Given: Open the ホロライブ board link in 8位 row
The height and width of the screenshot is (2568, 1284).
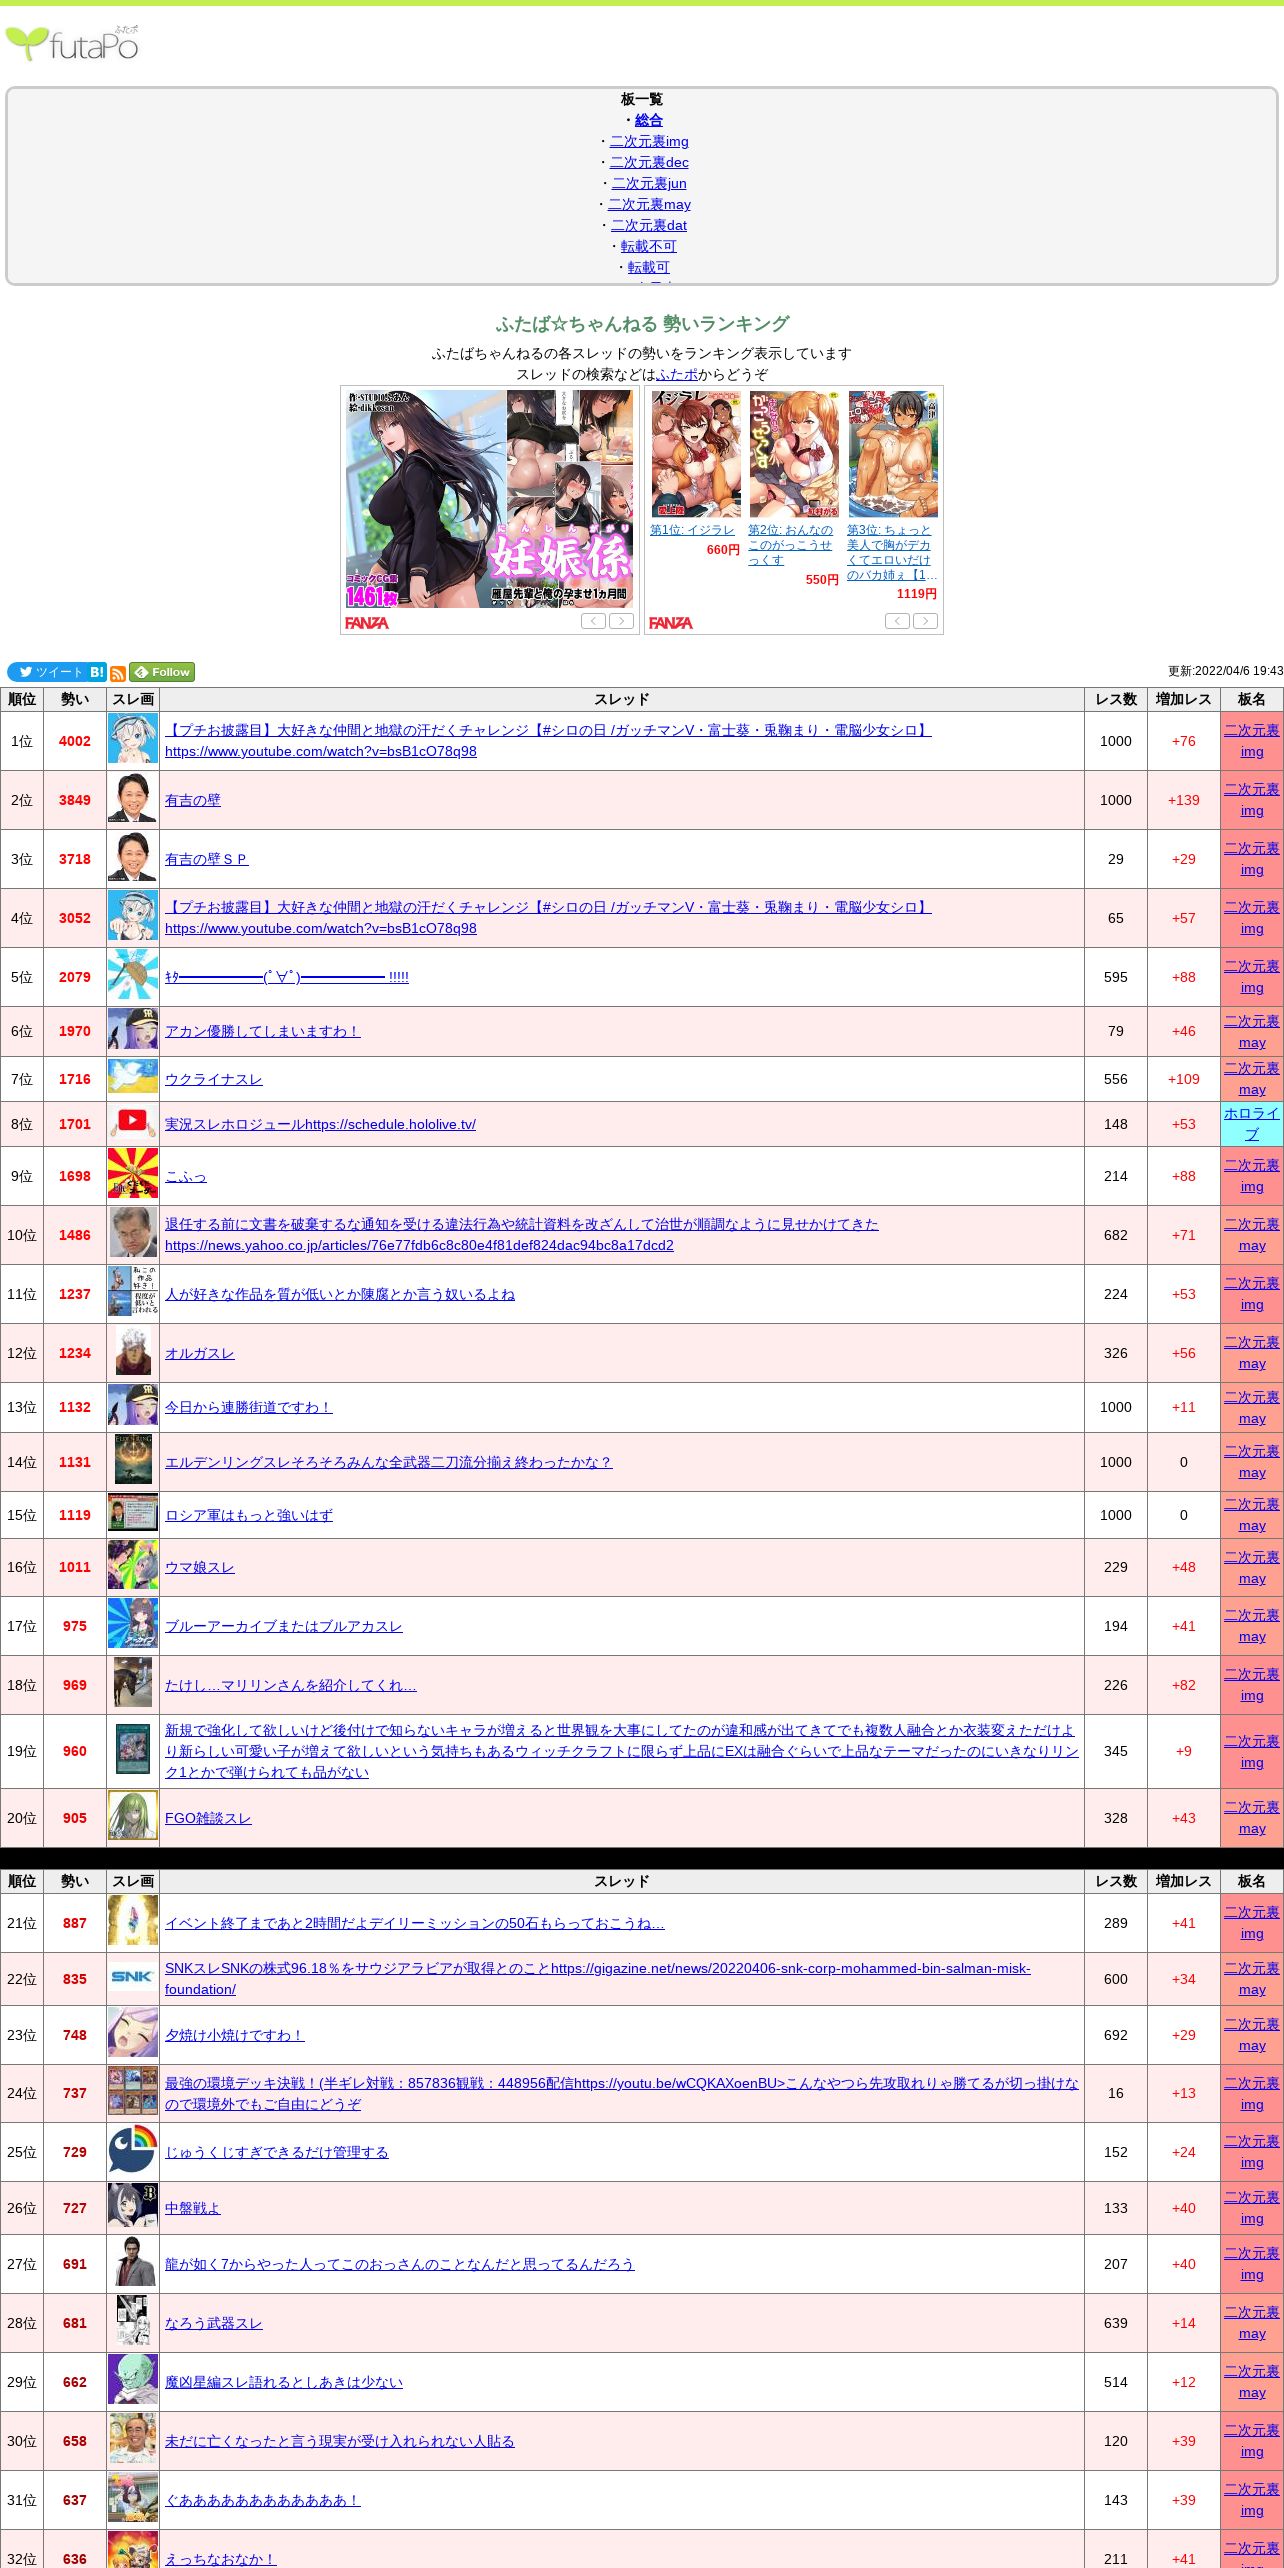Looking at the screenshot, I should (x=1252, y=1124).
